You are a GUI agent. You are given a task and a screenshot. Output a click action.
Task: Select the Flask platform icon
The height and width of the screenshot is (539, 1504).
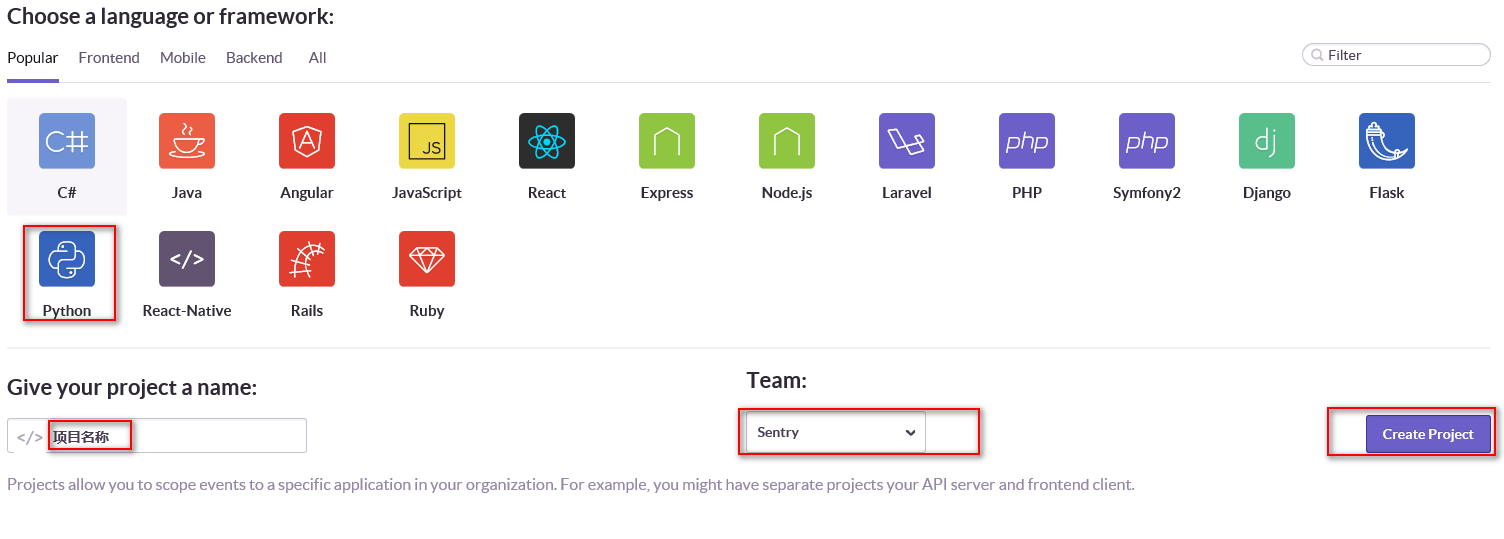[x=1387, y=141]
